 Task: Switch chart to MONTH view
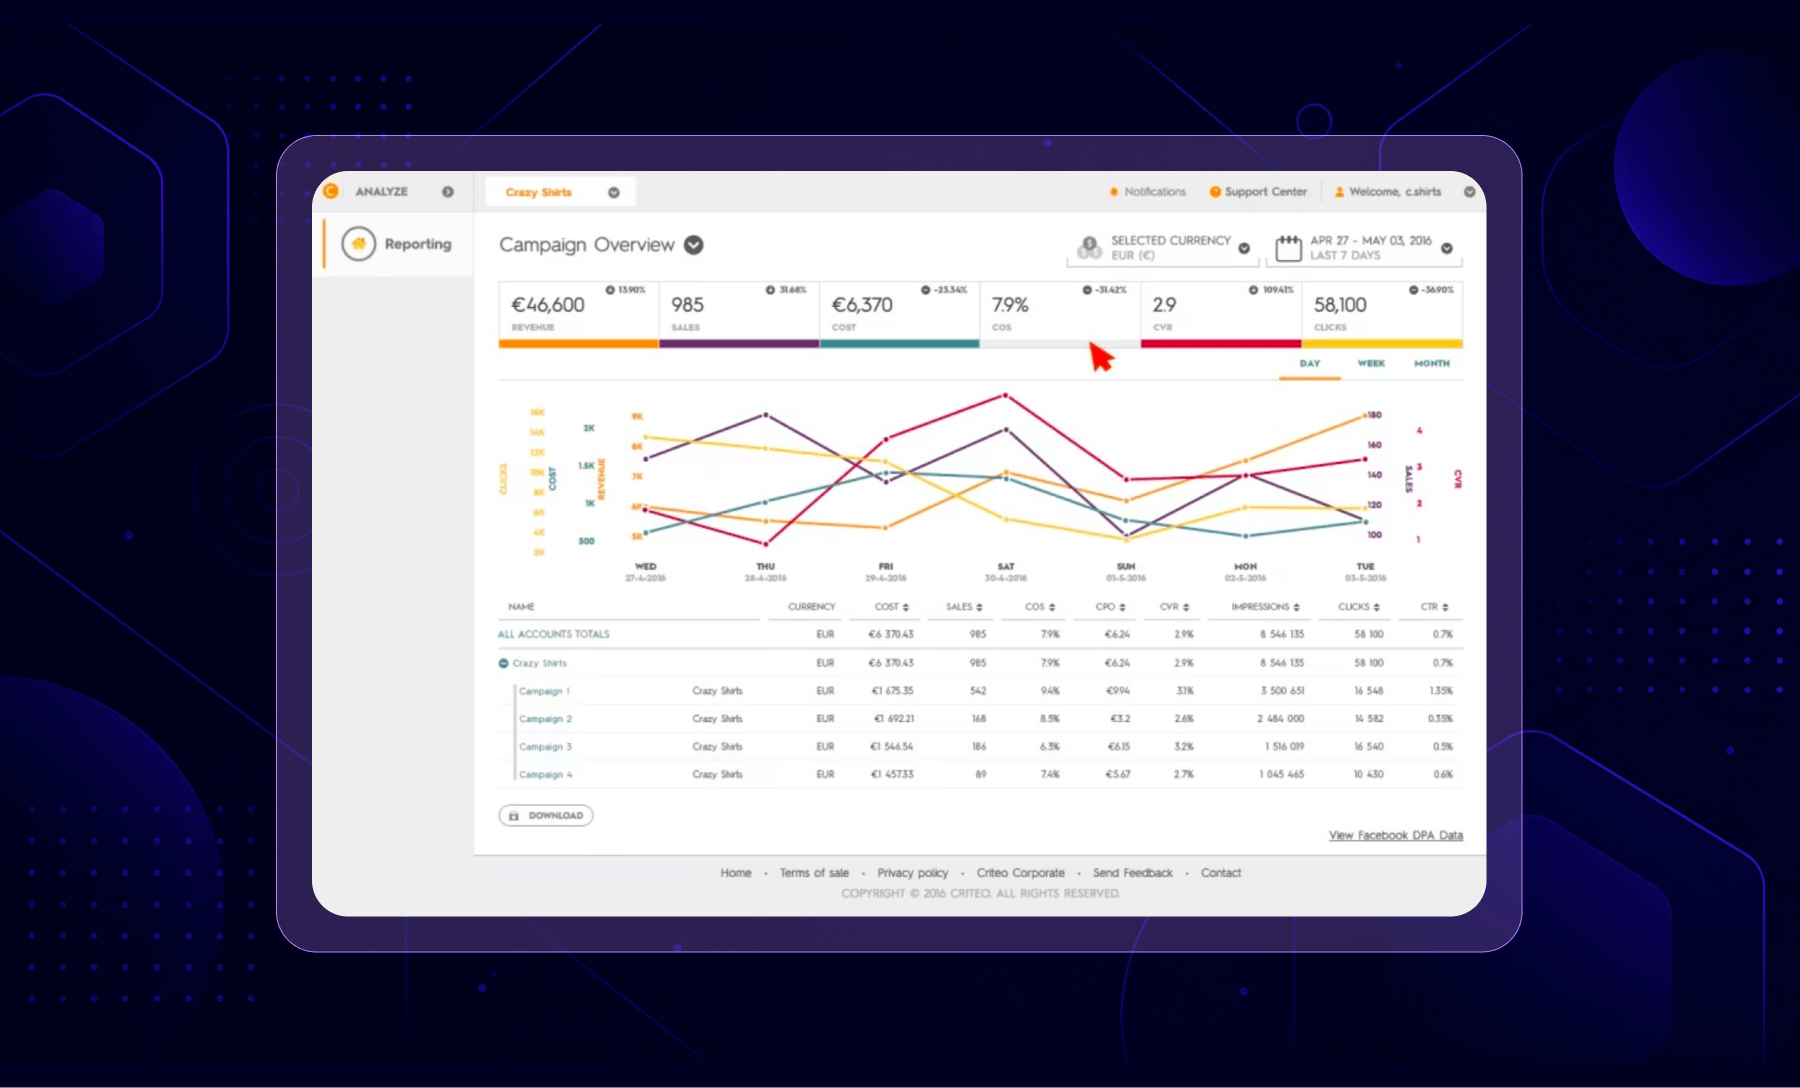coord(1432,364)
